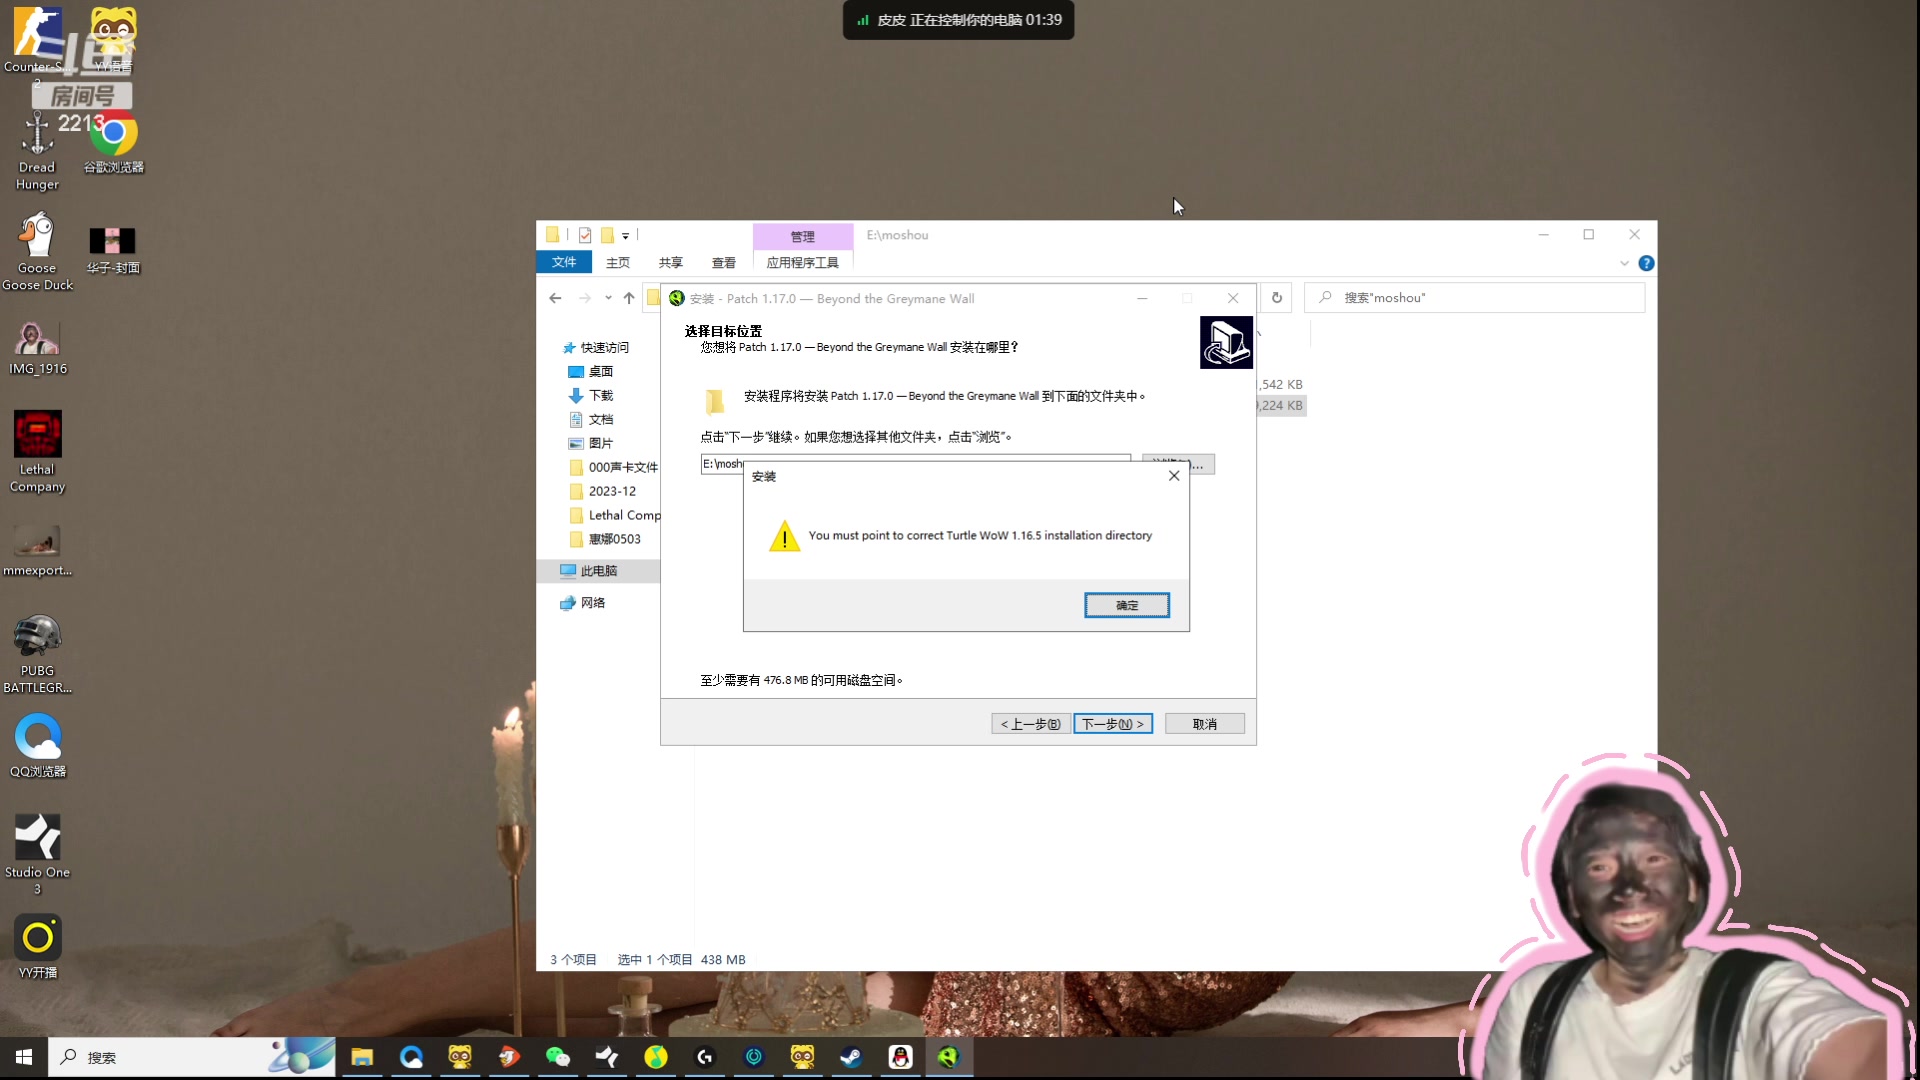This screenshot has width=1920, height=1080.
Task: Click the 应用程序工具 Application Tools tab
Action: (x=802, y=262)
